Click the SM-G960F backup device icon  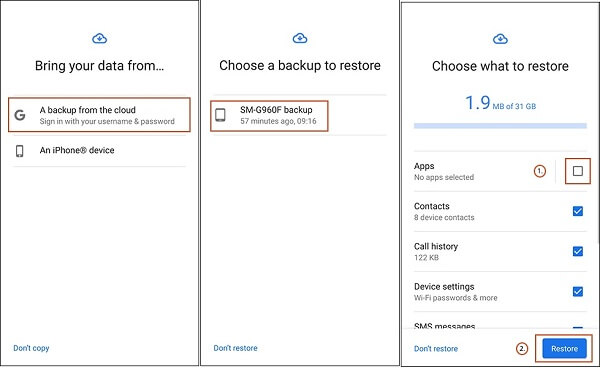click(220, 115)
